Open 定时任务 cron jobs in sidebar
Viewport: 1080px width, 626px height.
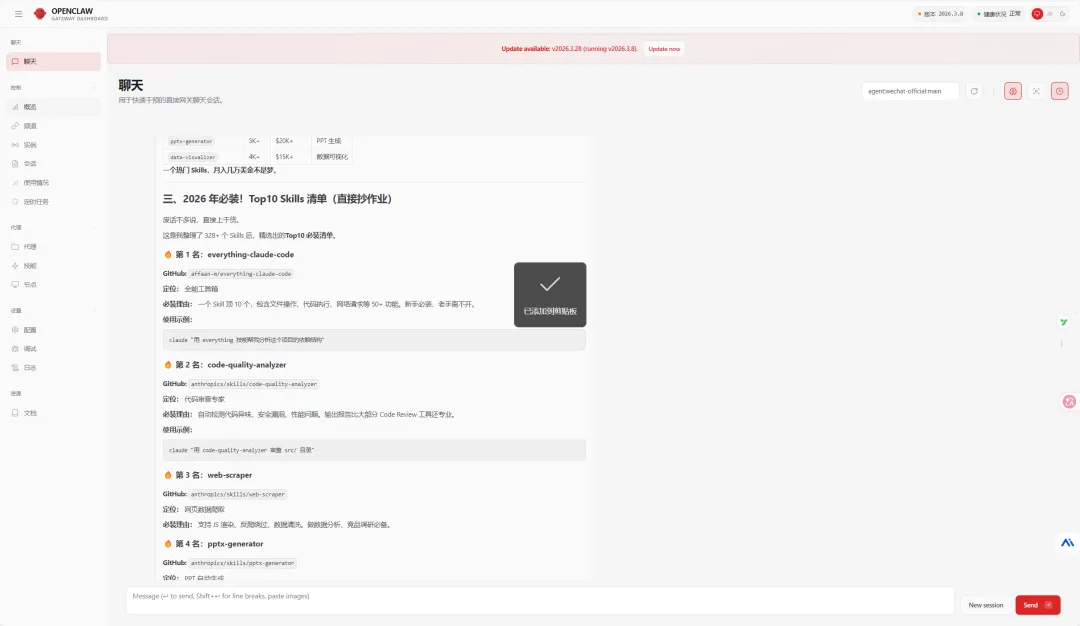pyautogui.click(x=54, y=202)
